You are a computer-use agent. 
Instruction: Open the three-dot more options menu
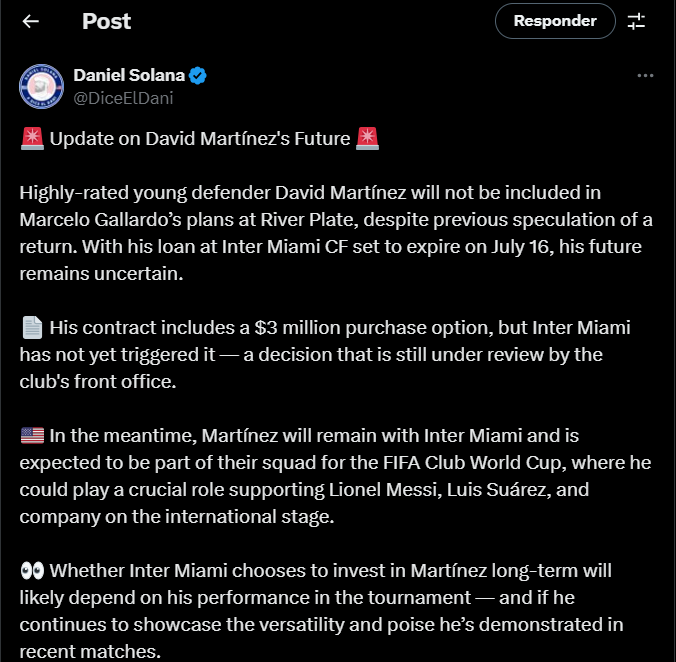pyautogui.click(x=645, y=75)
